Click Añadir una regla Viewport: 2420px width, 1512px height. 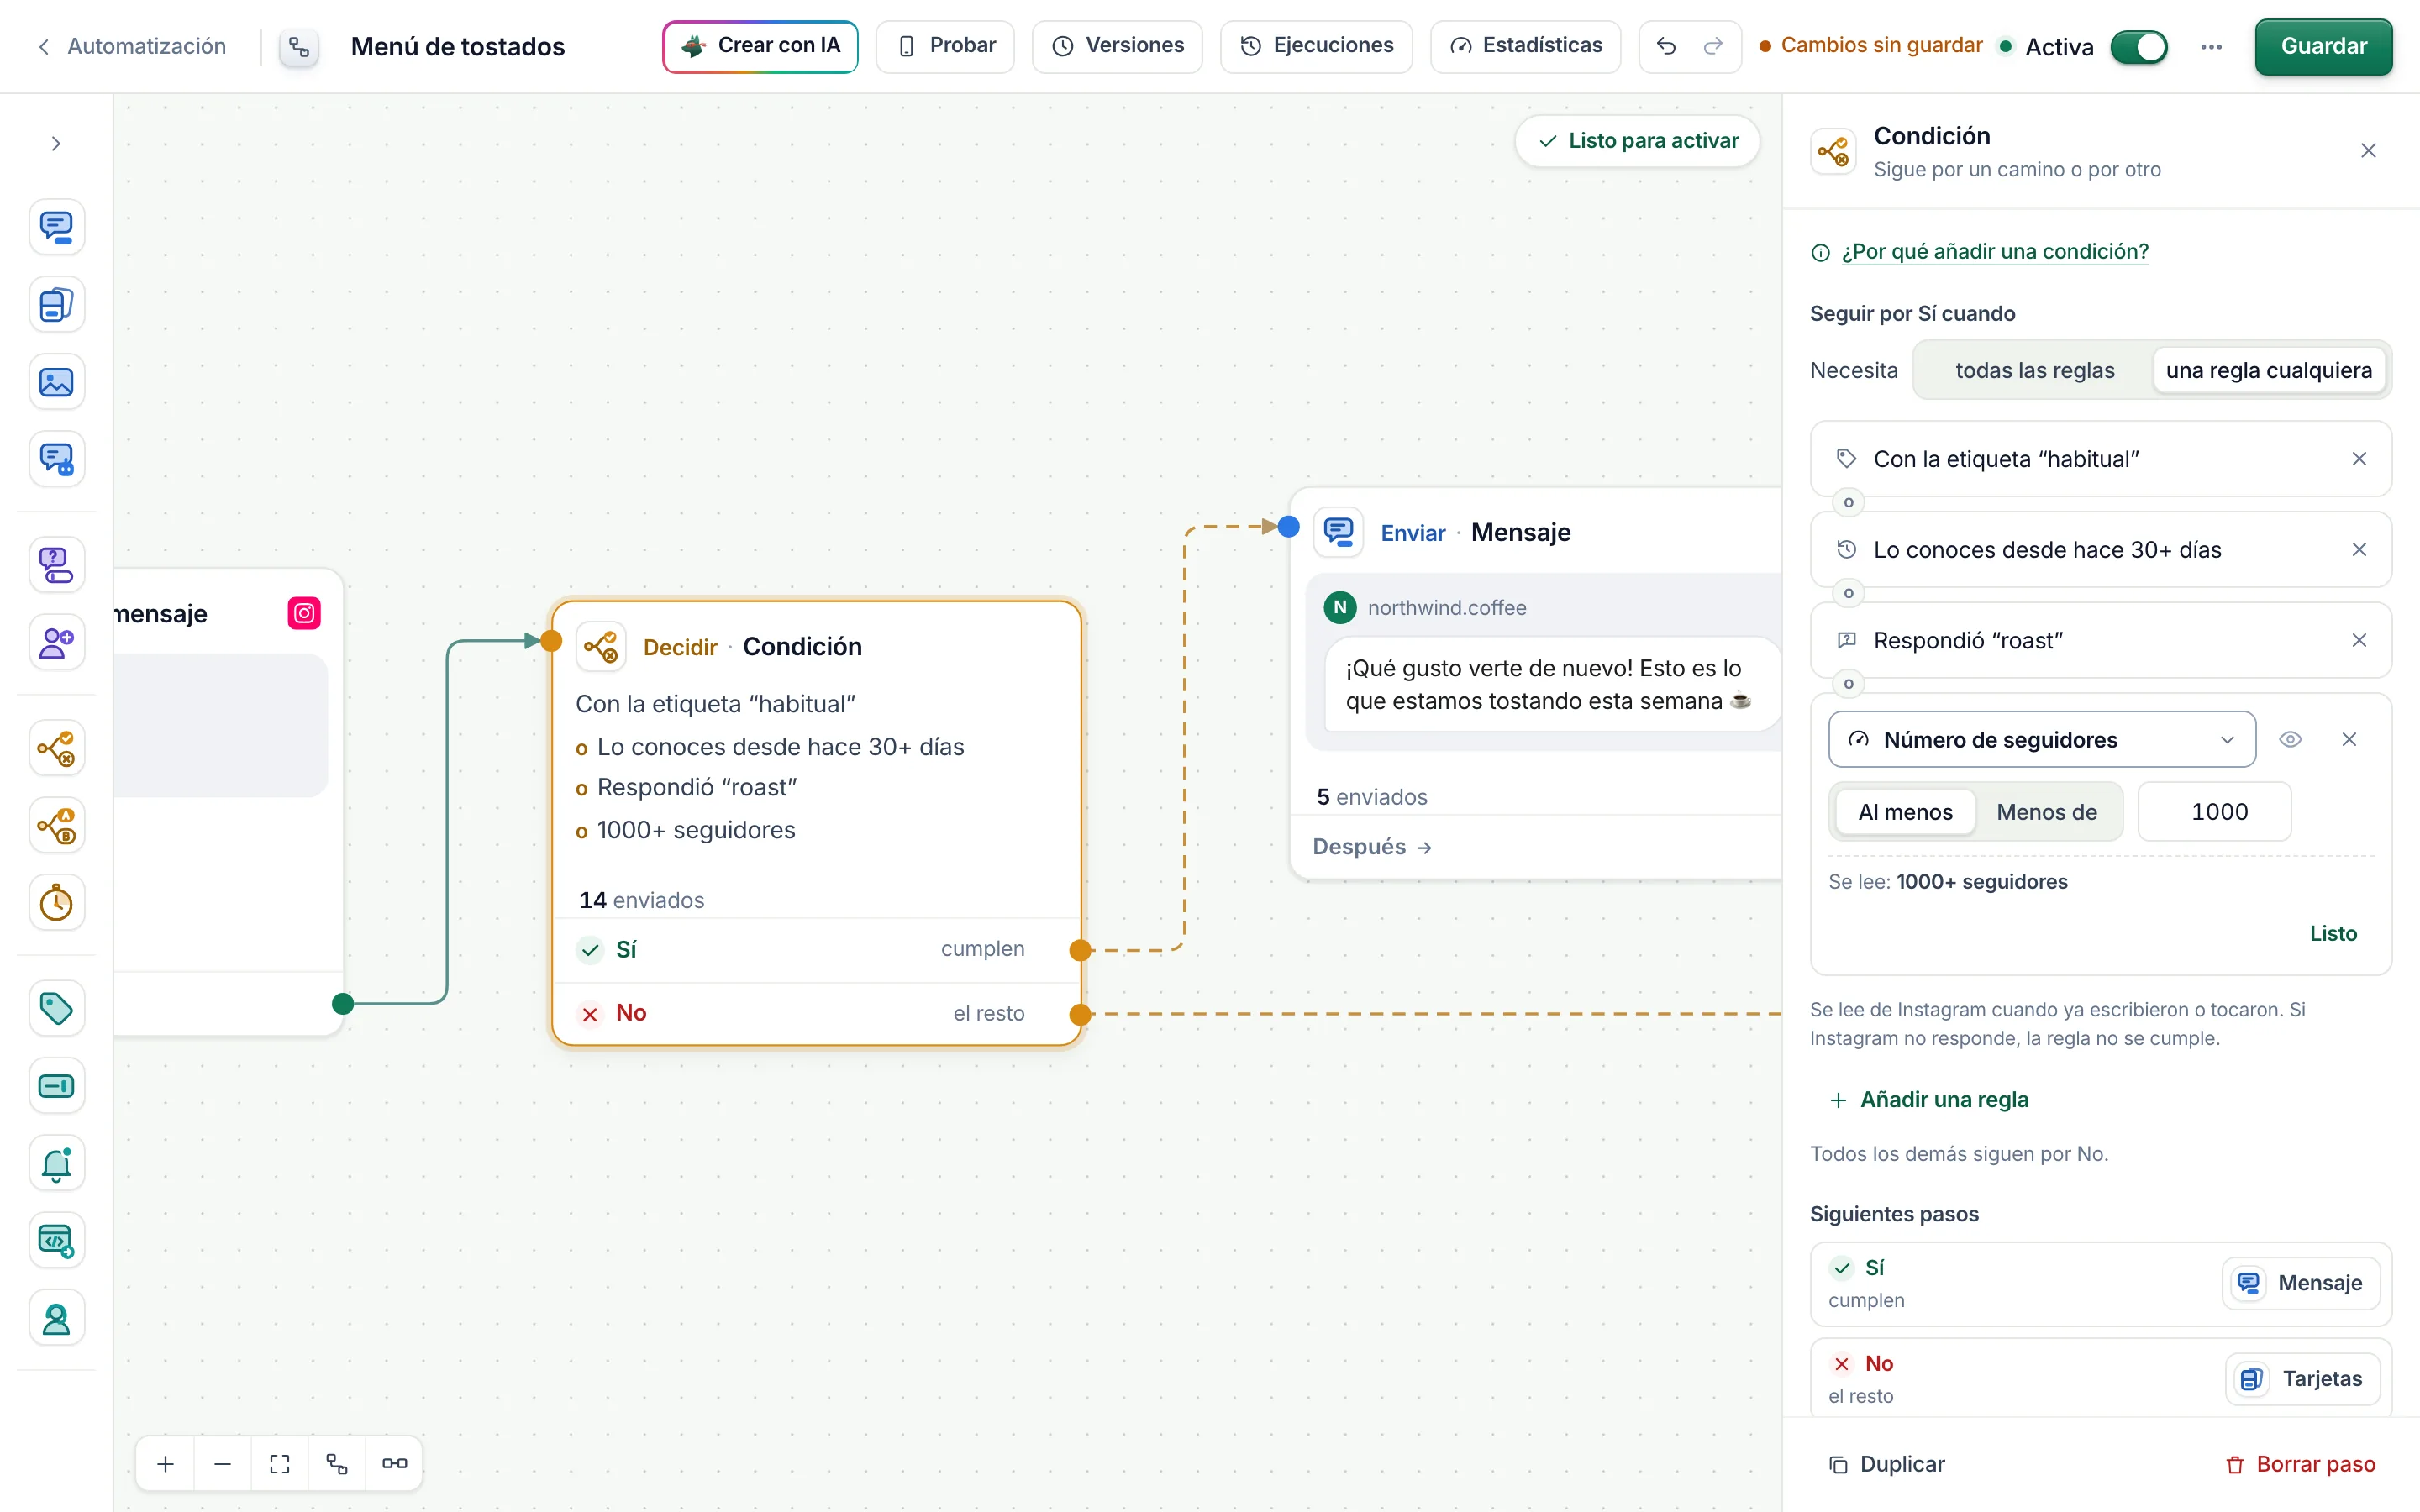pos(1928,1100)
